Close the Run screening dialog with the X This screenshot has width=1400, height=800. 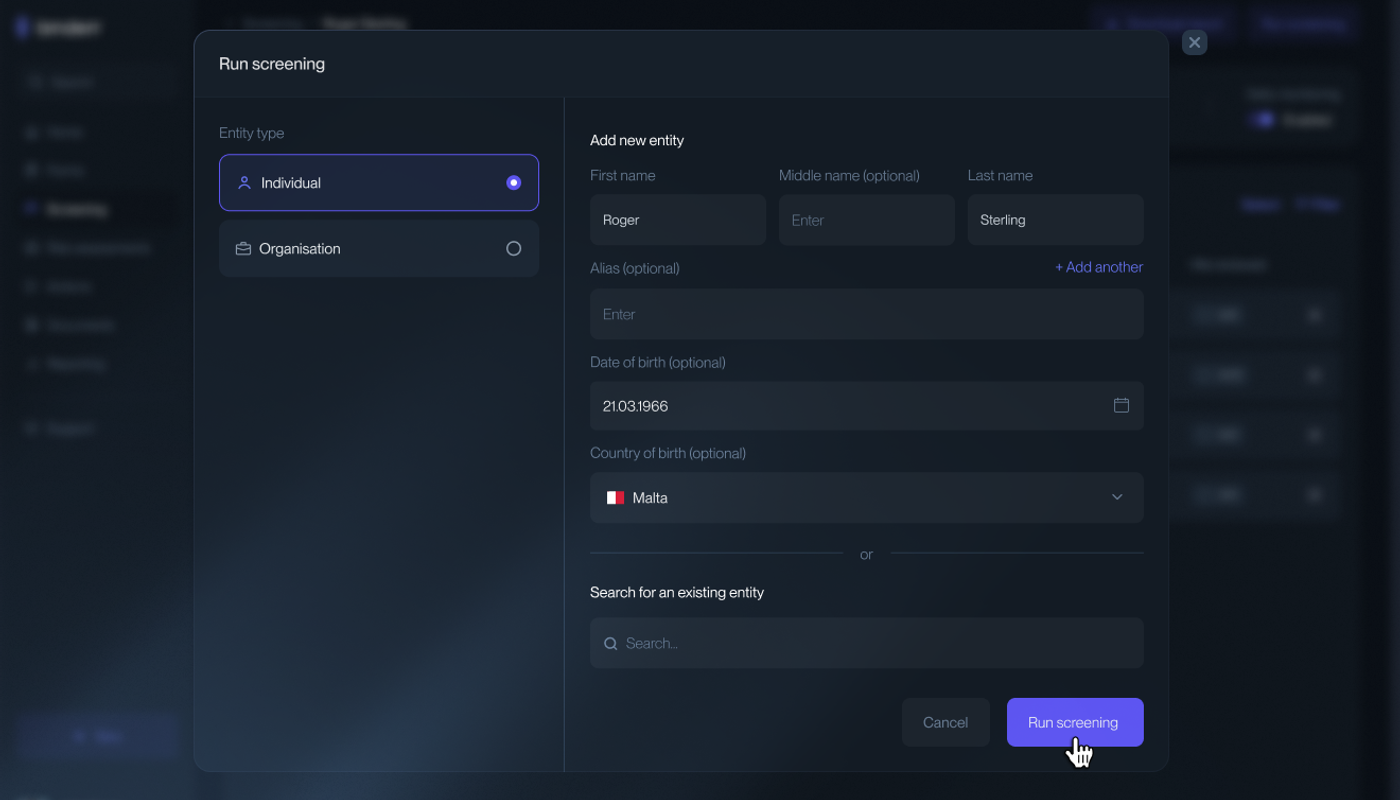(x=1194, y=42)
